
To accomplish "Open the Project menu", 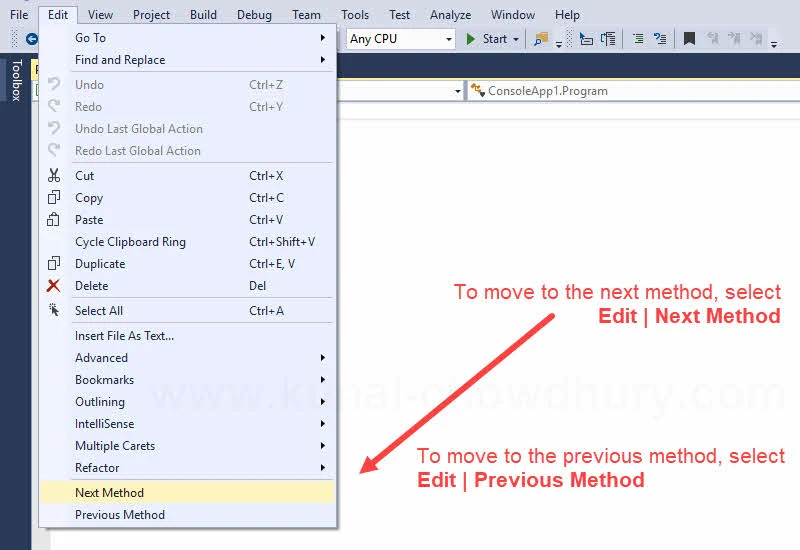I will click(151, 15).
